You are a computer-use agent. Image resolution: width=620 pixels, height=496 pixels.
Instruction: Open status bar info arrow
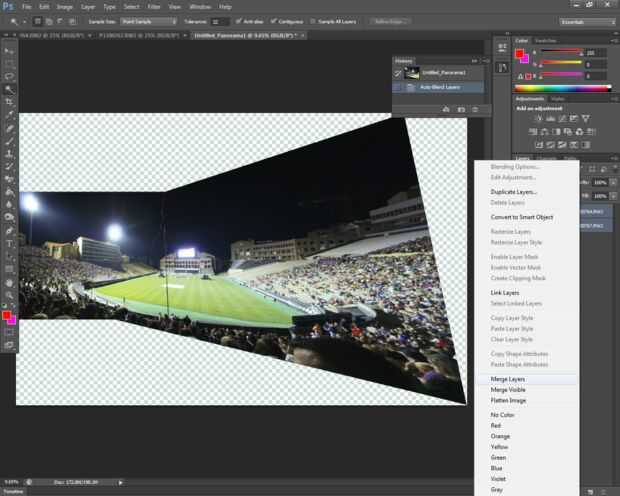121,482
